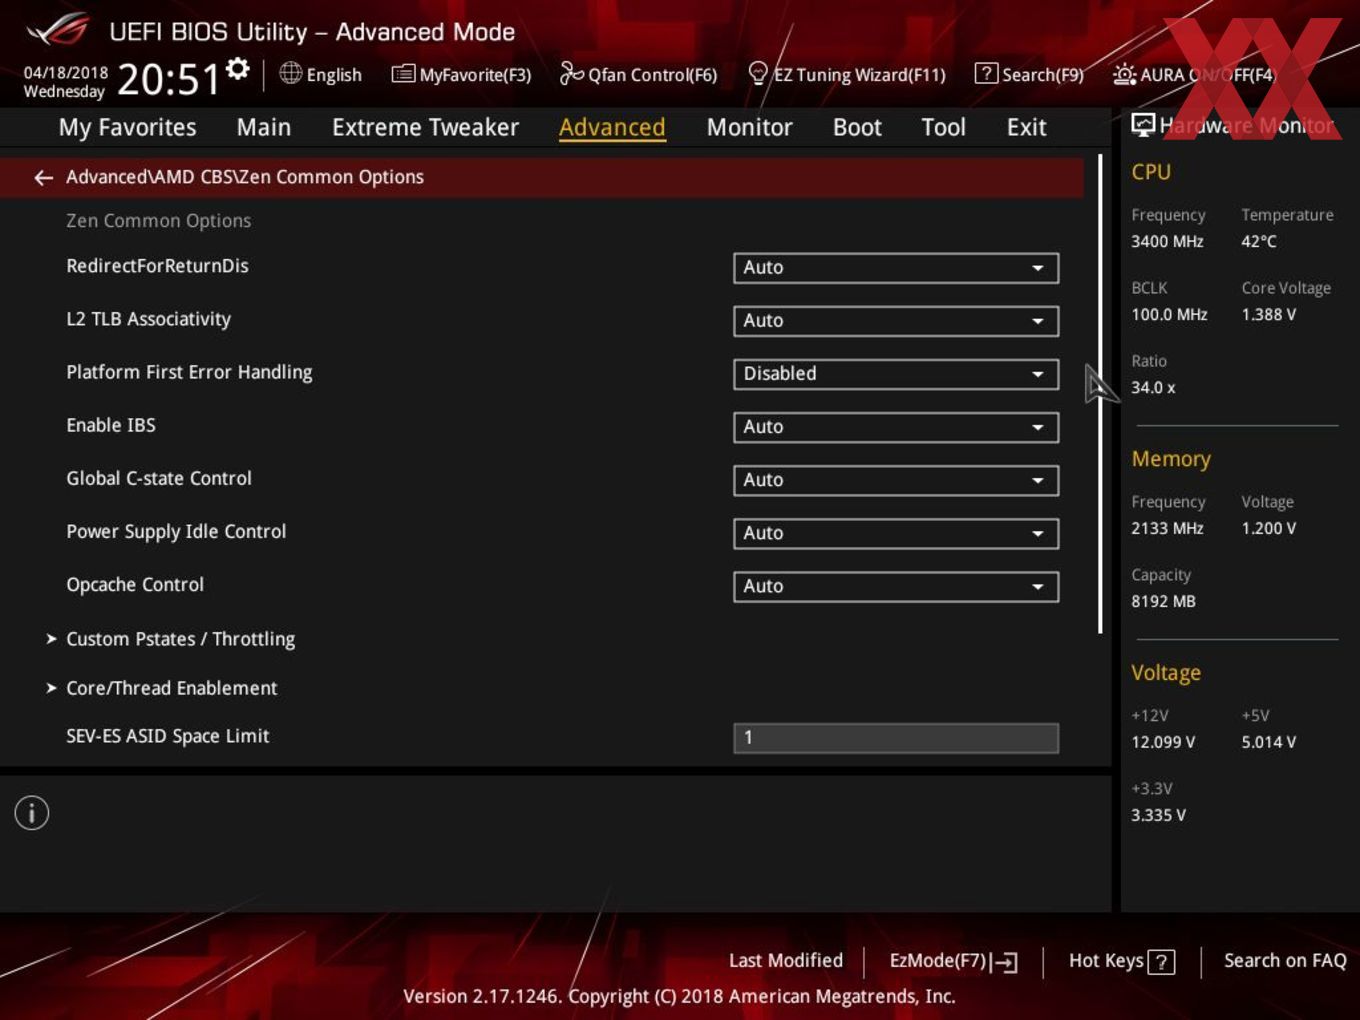1360x1020 pixels.
Task: Click Ratio 34.0 x value
Action: (1153, 387)
